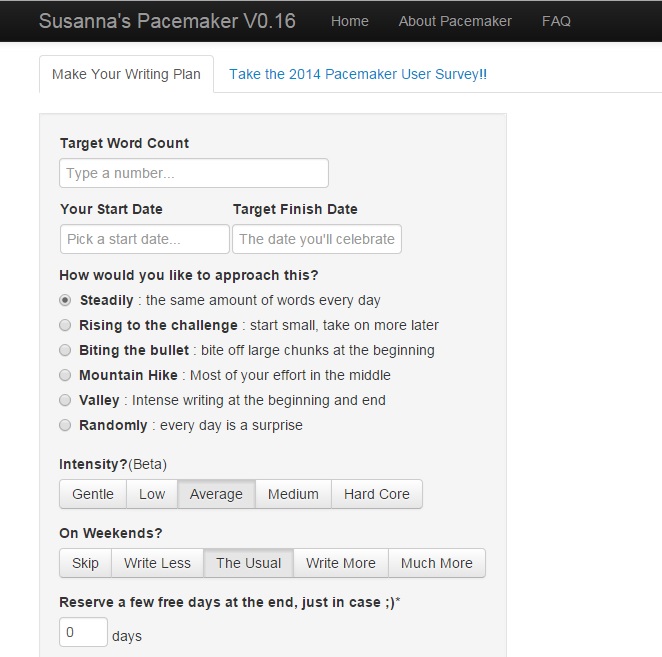
Task: Select Write More on weekends
Action: tap(341, 563)
